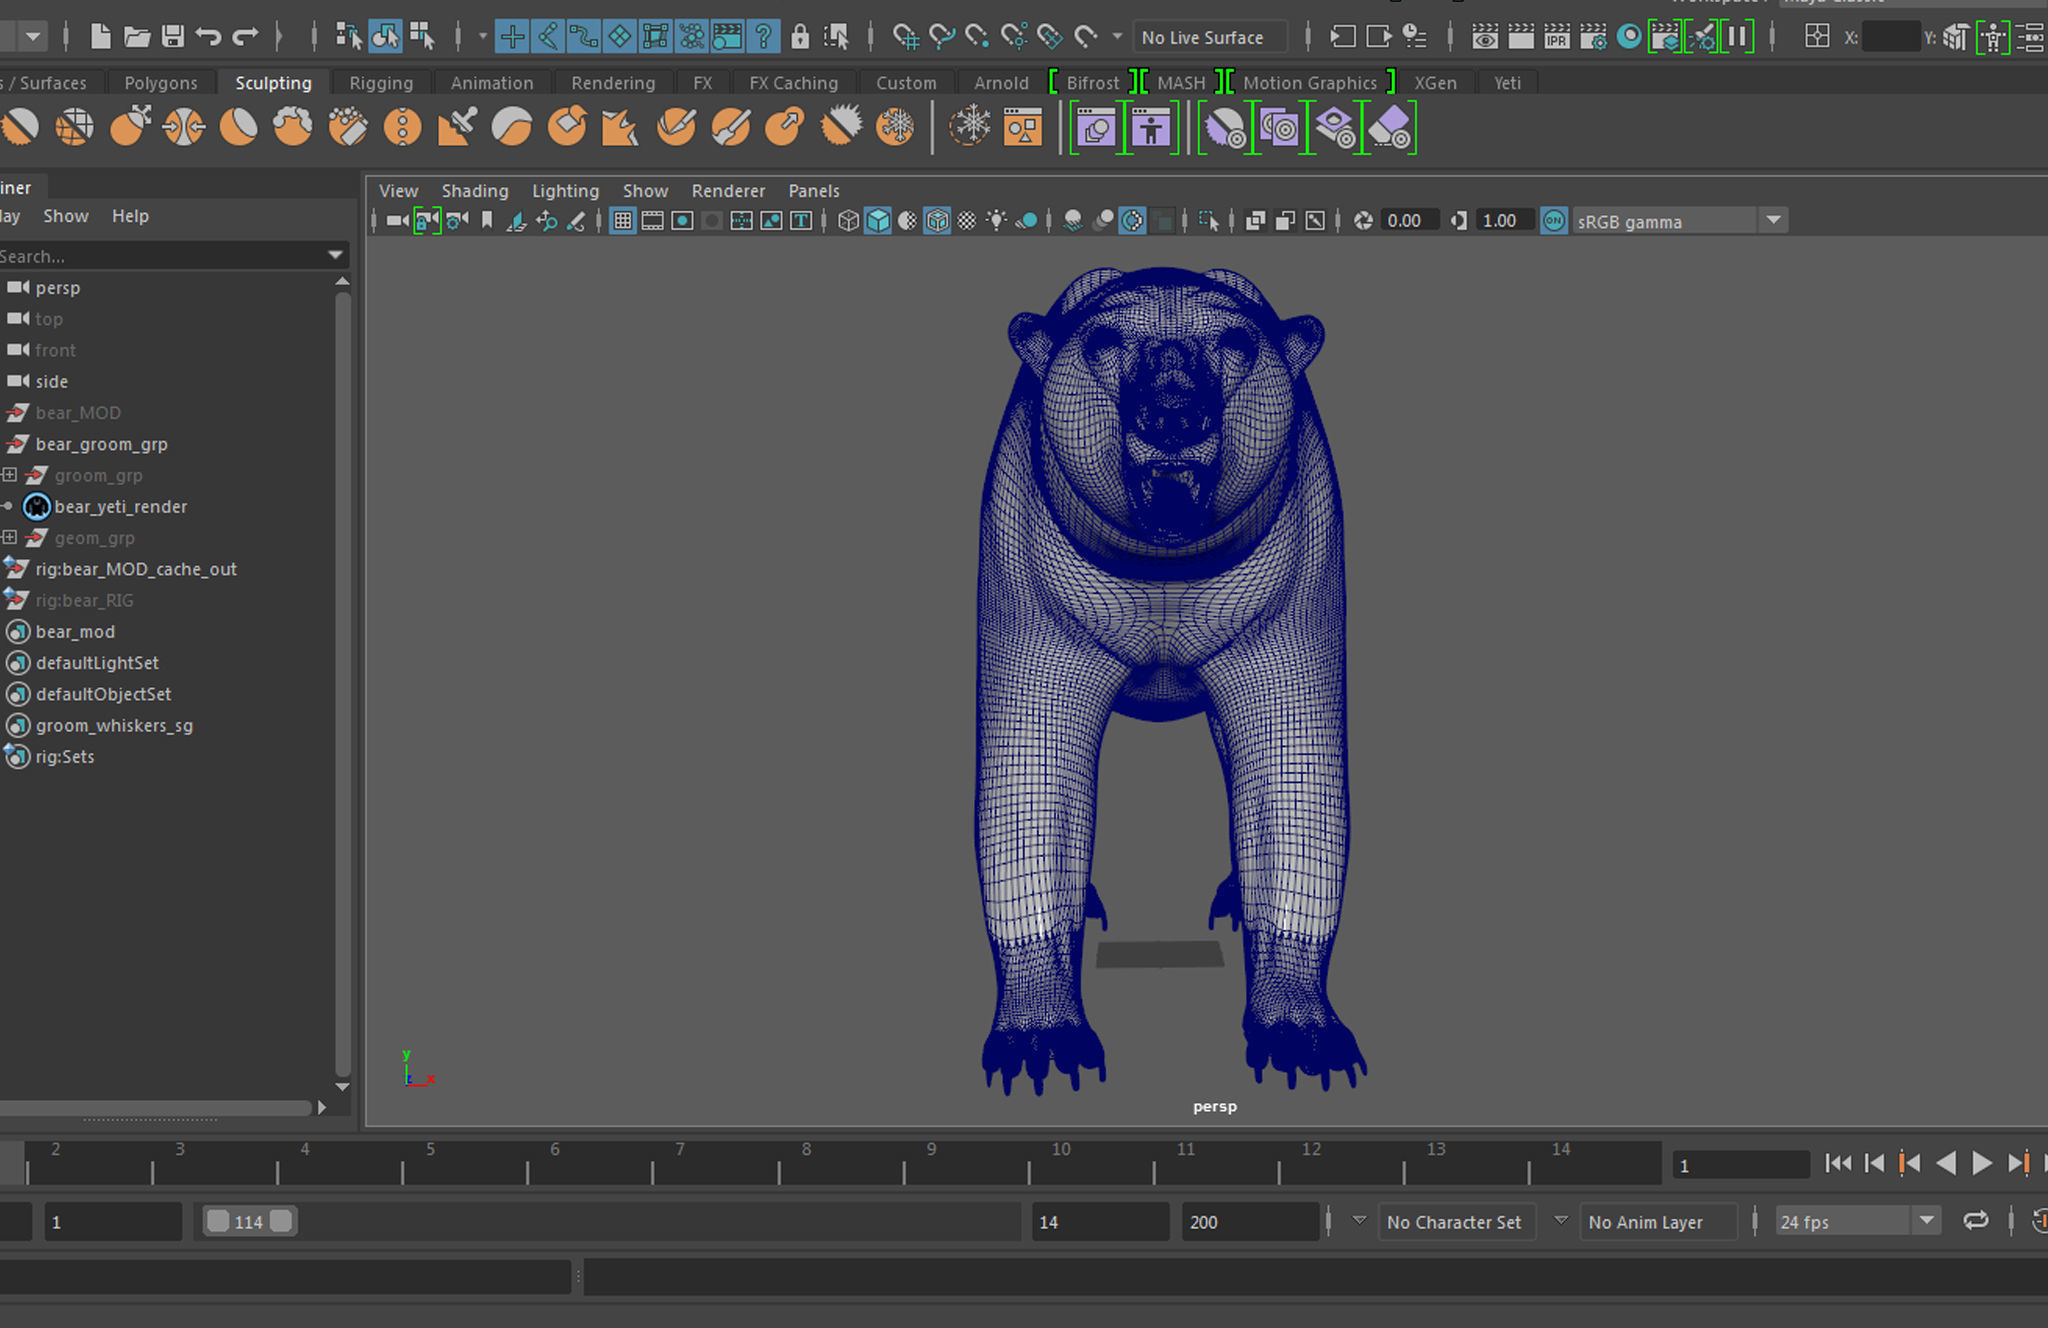Open the Shape Editor shelf icon
The width and height of the screenshot is (2048, 1328).
(x=1097, y=128)
